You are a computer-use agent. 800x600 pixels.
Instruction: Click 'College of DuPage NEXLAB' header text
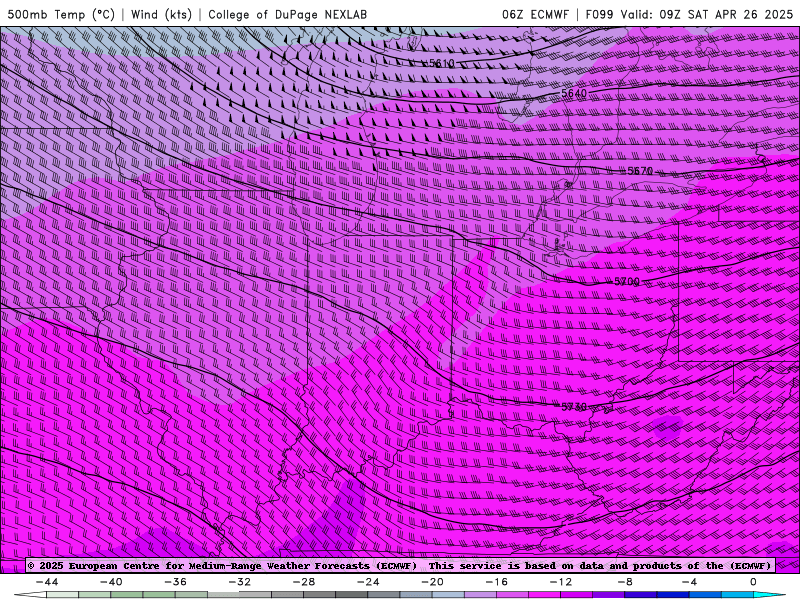287,14
